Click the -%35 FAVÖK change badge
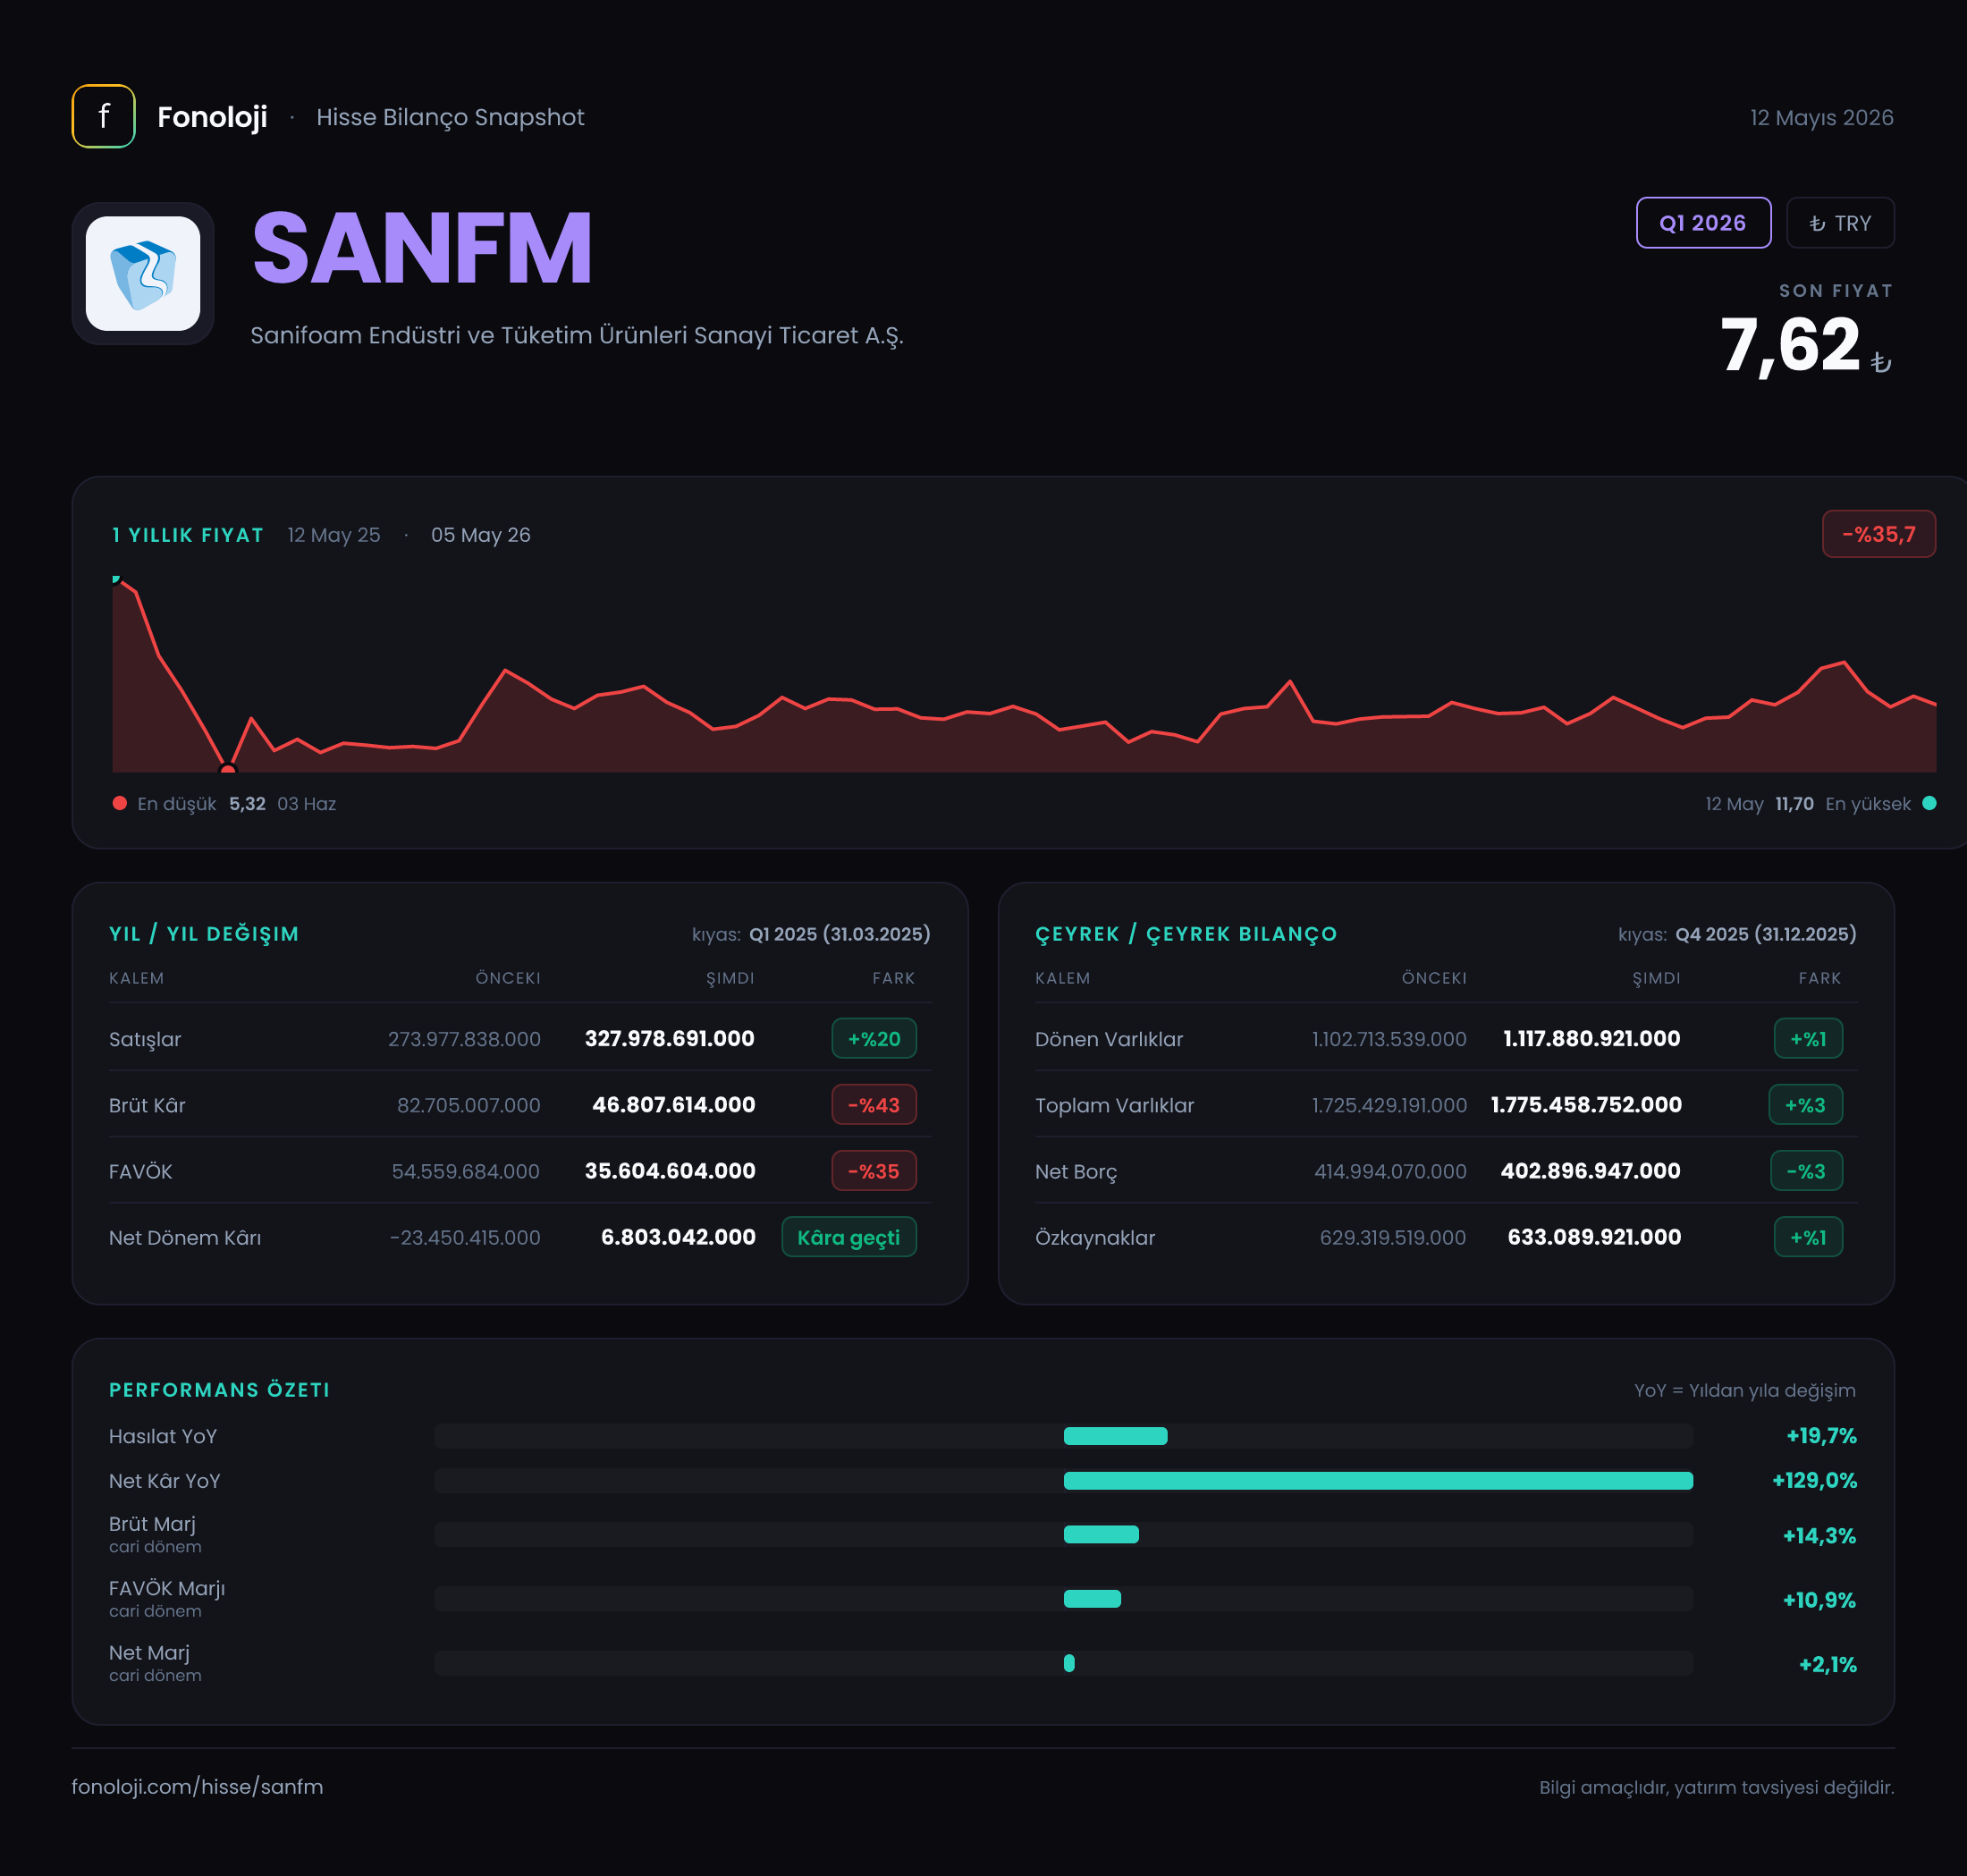Screen dimensions: 1967x1876 (874, 1170)
